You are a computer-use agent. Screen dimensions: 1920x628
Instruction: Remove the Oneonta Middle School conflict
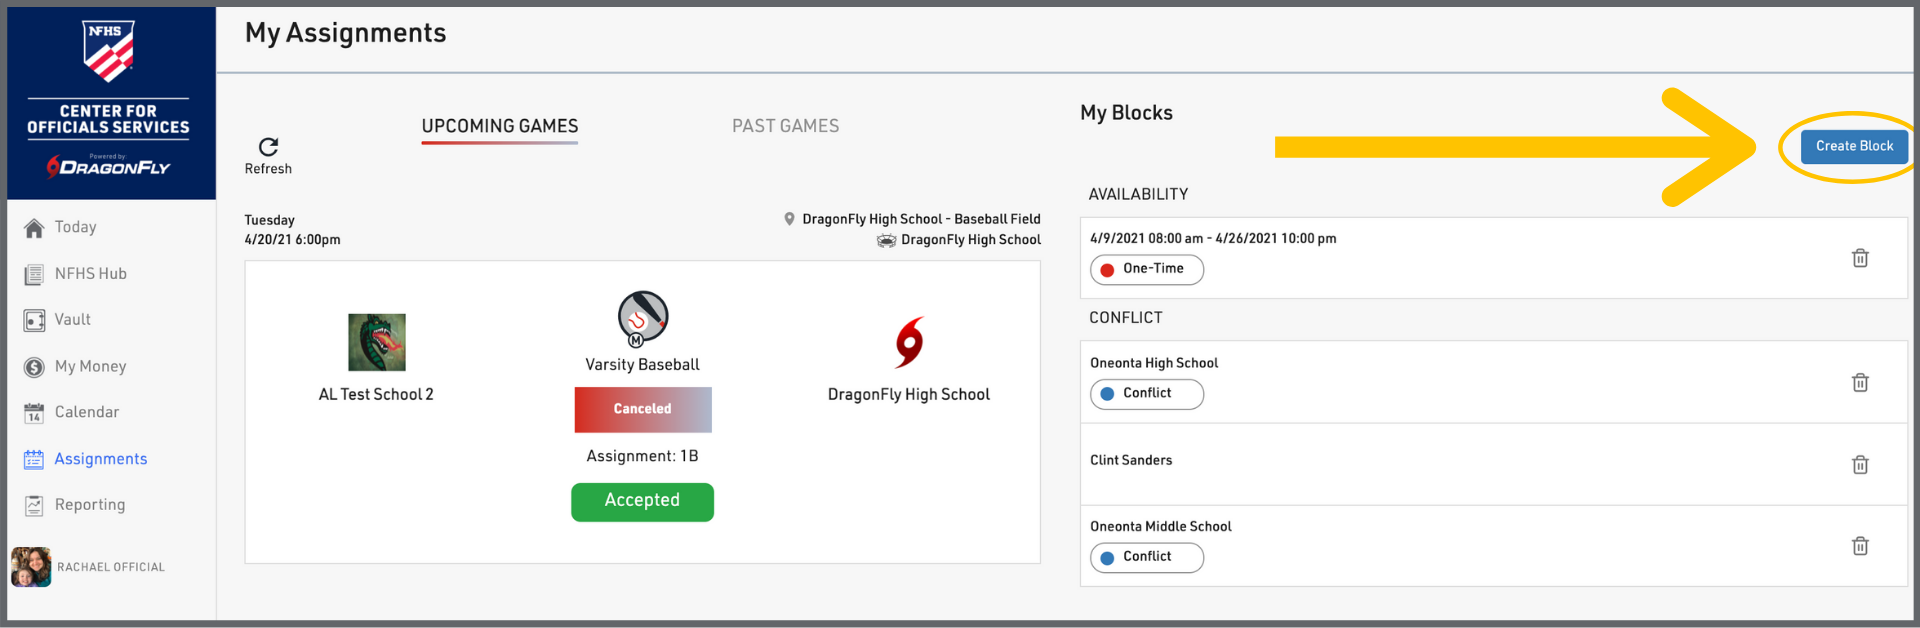pyautogui.click(x=1859, y=546)
